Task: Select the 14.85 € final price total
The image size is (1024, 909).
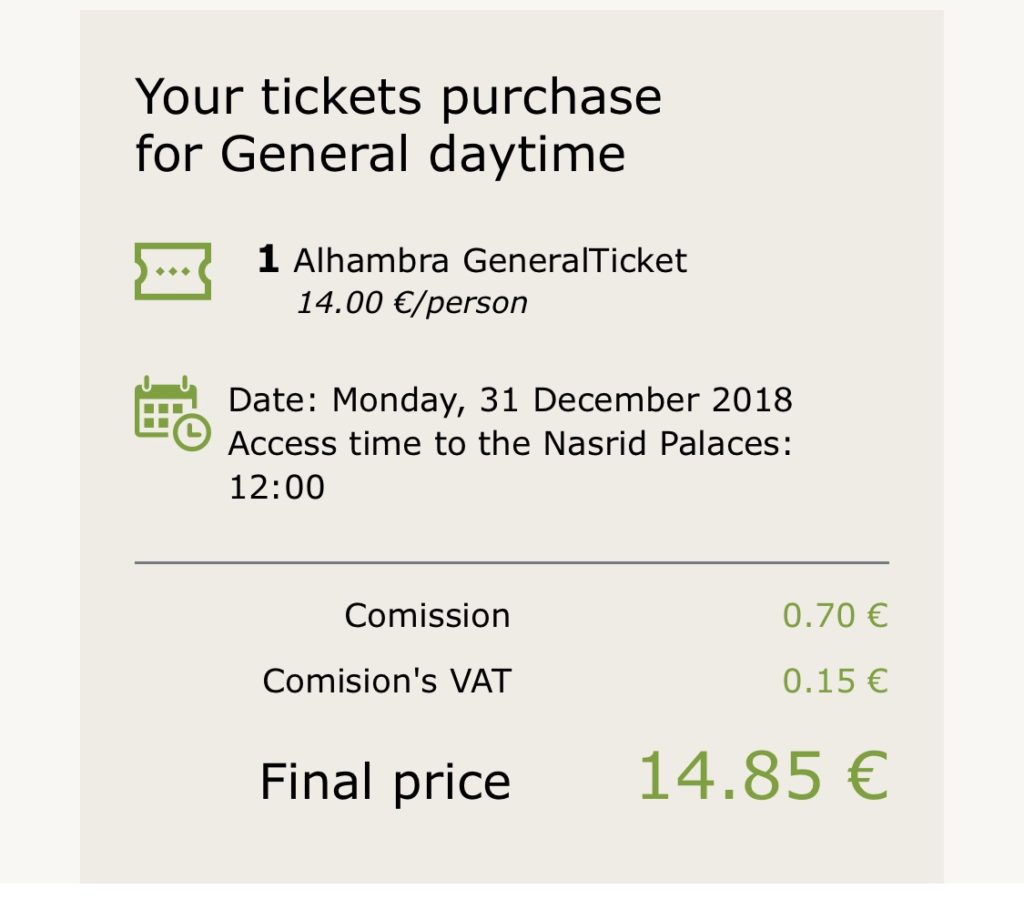Action: tap(762, 776)
